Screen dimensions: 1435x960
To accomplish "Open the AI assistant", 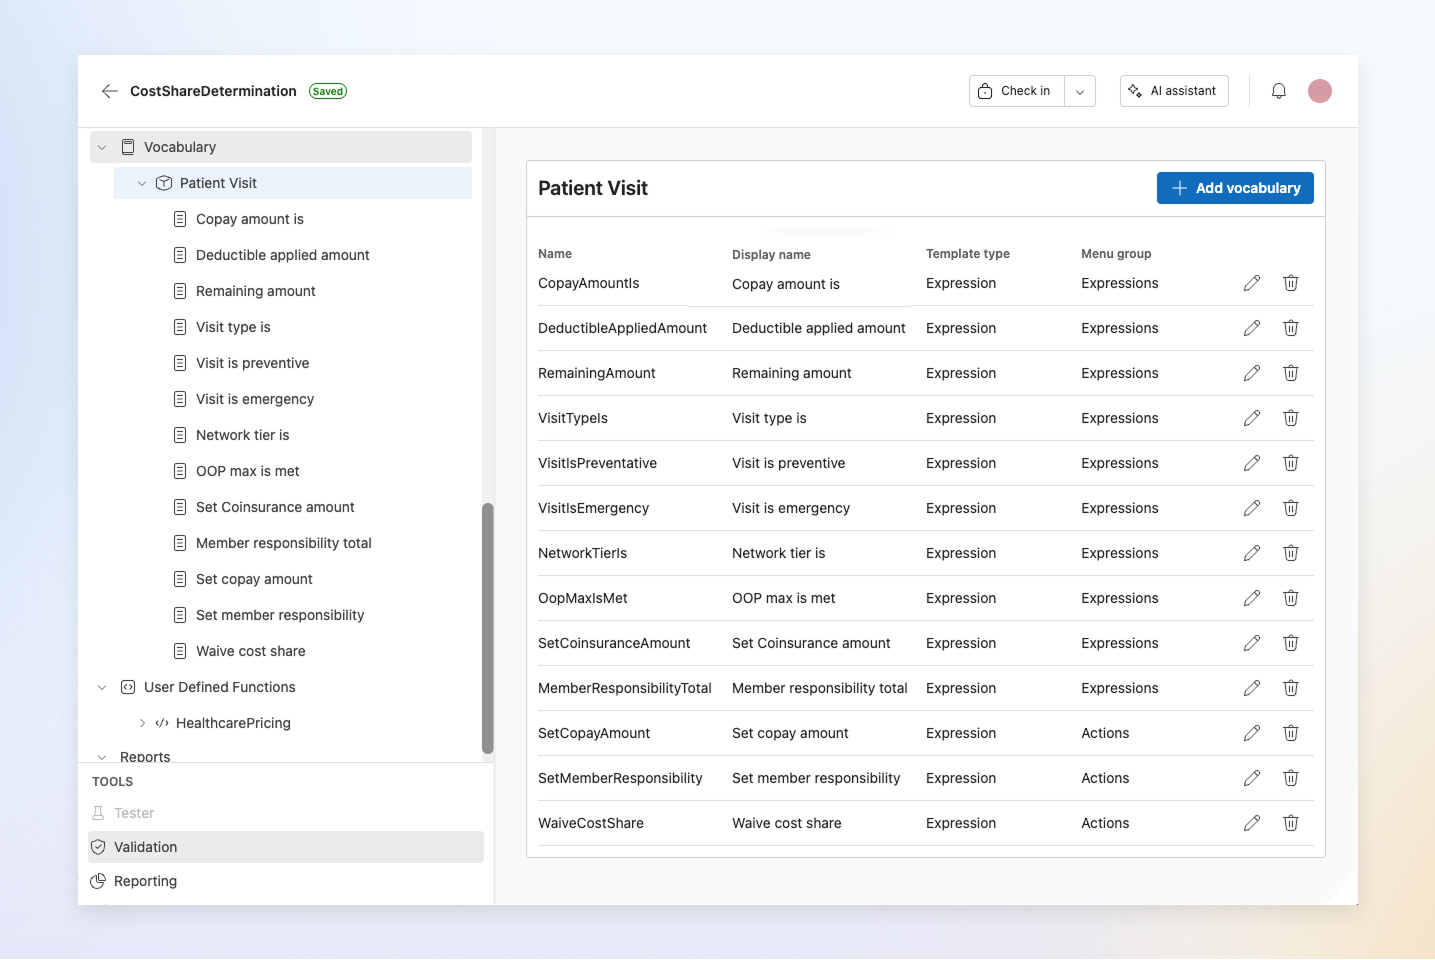I will 1174,90.
